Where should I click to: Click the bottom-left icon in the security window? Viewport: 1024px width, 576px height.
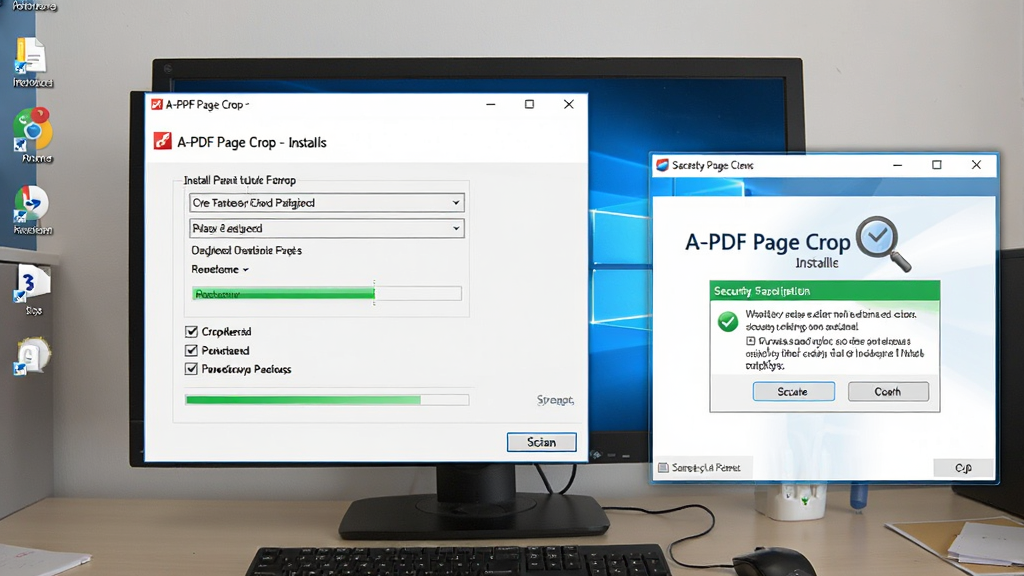(664, 468)
